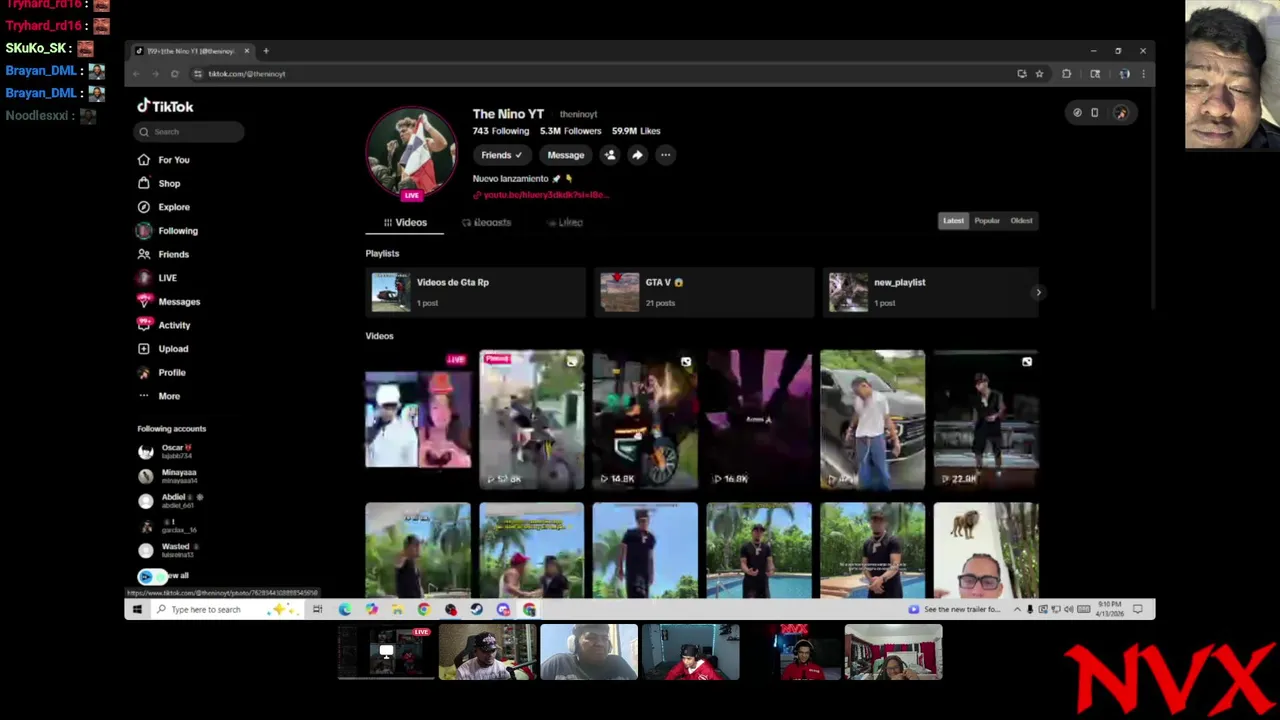
Task: Click the Windows taskbar search box
Action: pyautogui.click(x=227, y=609)
